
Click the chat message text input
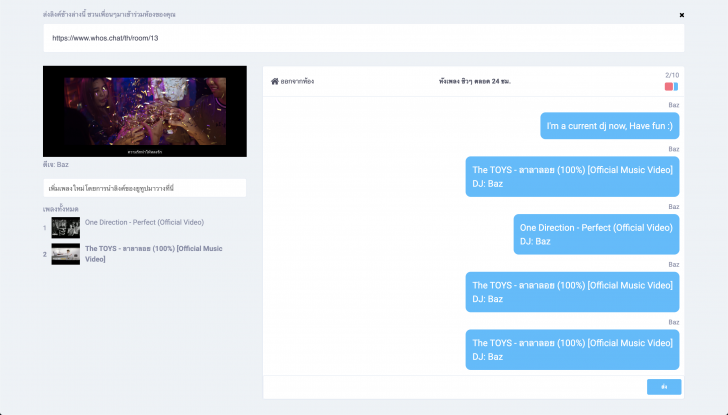pos(455,387)
